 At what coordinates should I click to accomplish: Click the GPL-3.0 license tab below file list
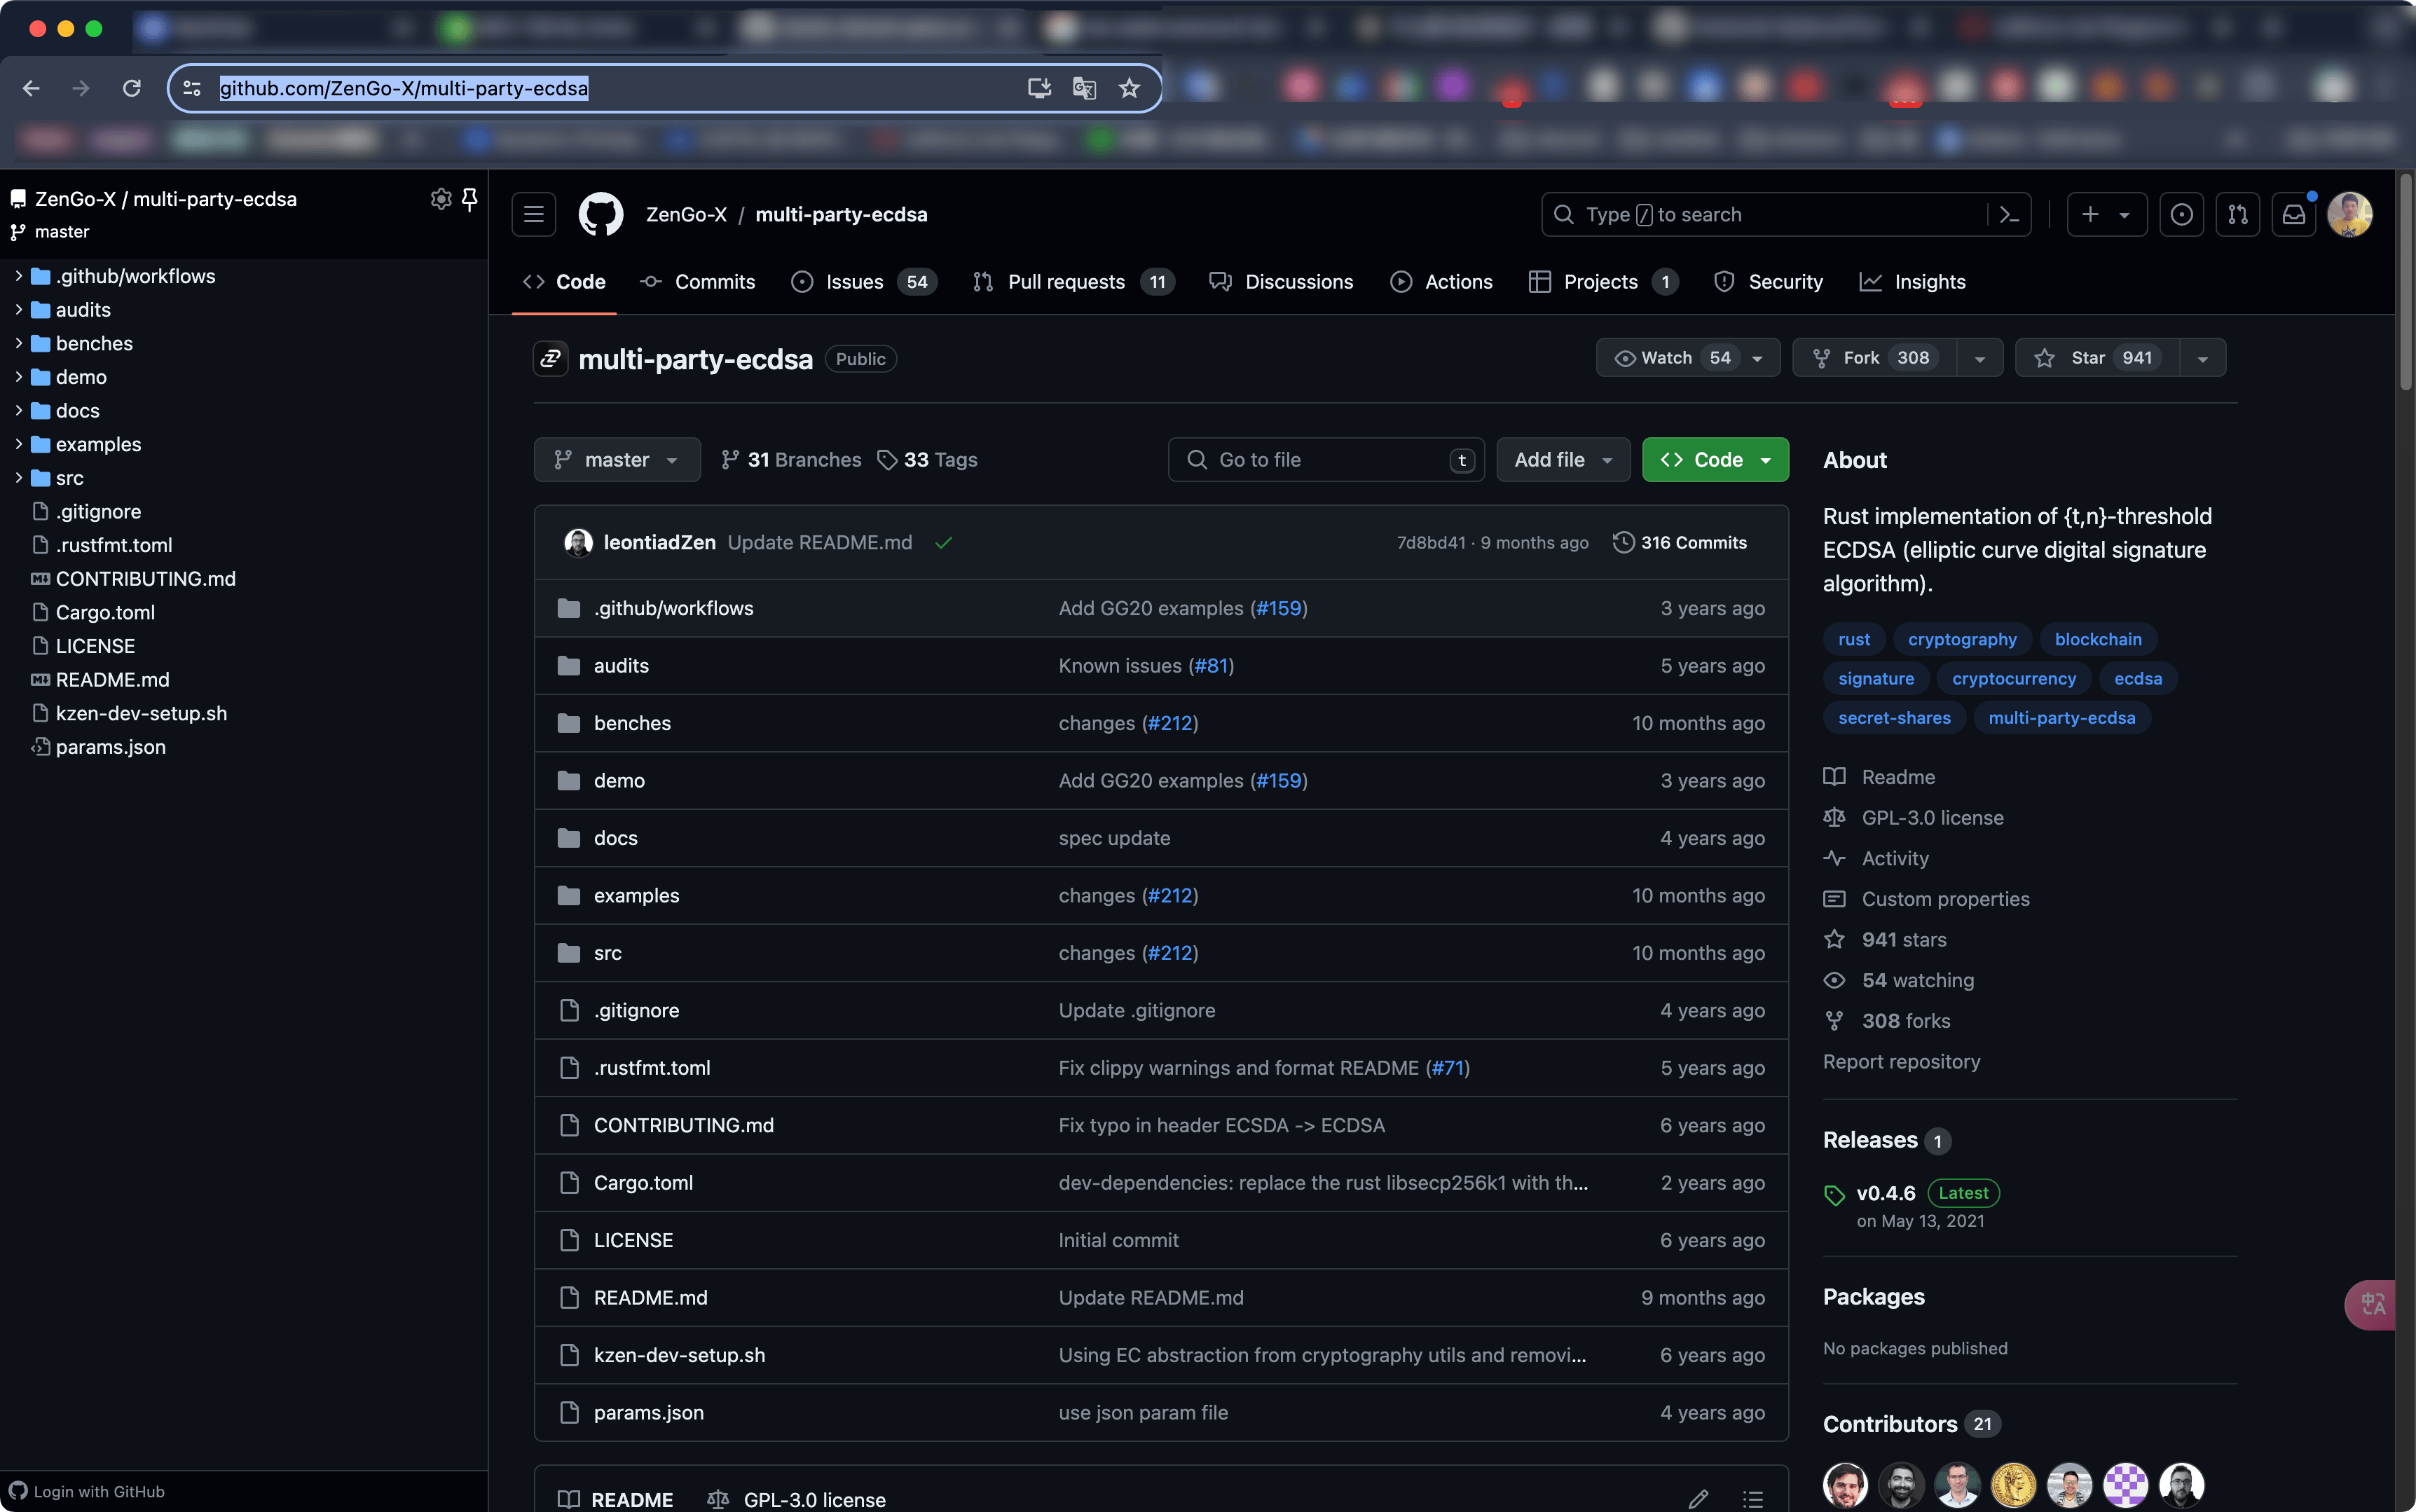pos(797,1500)
